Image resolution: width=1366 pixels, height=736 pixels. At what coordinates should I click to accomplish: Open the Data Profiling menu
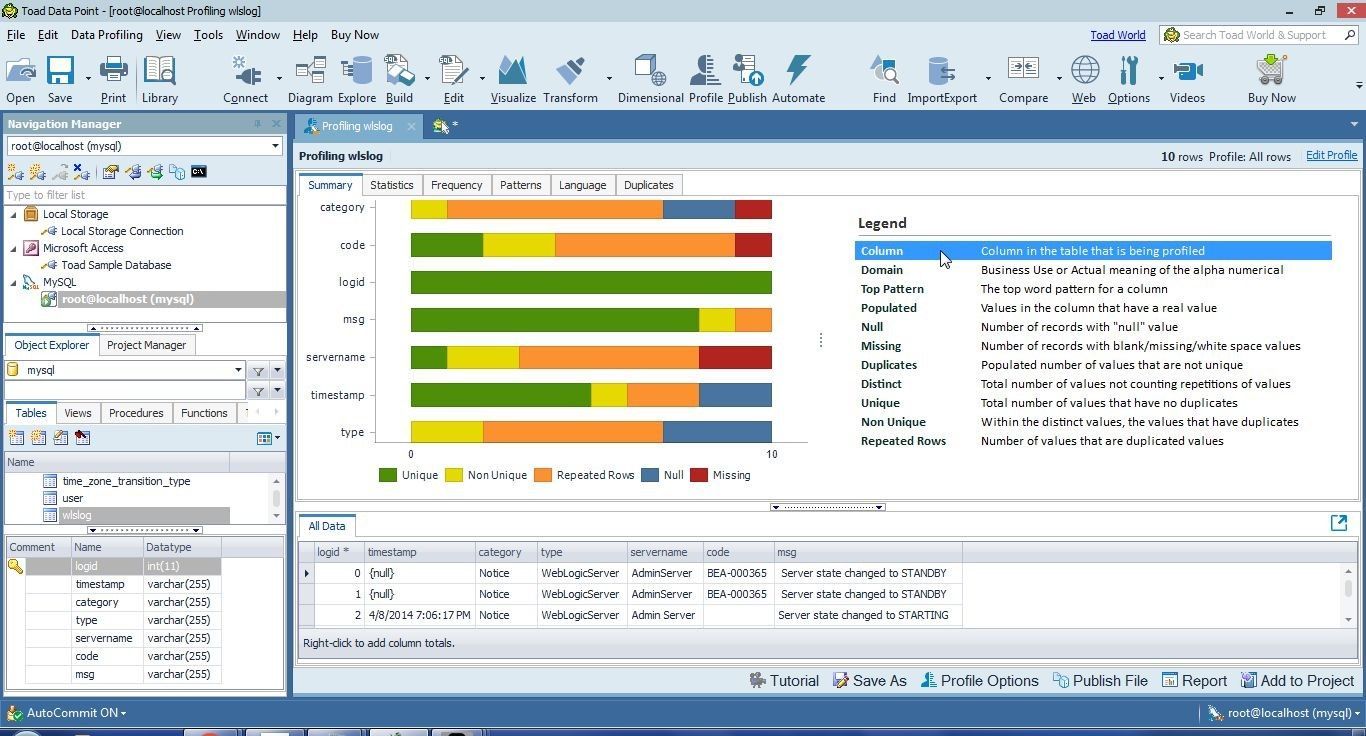coord(106,35)
